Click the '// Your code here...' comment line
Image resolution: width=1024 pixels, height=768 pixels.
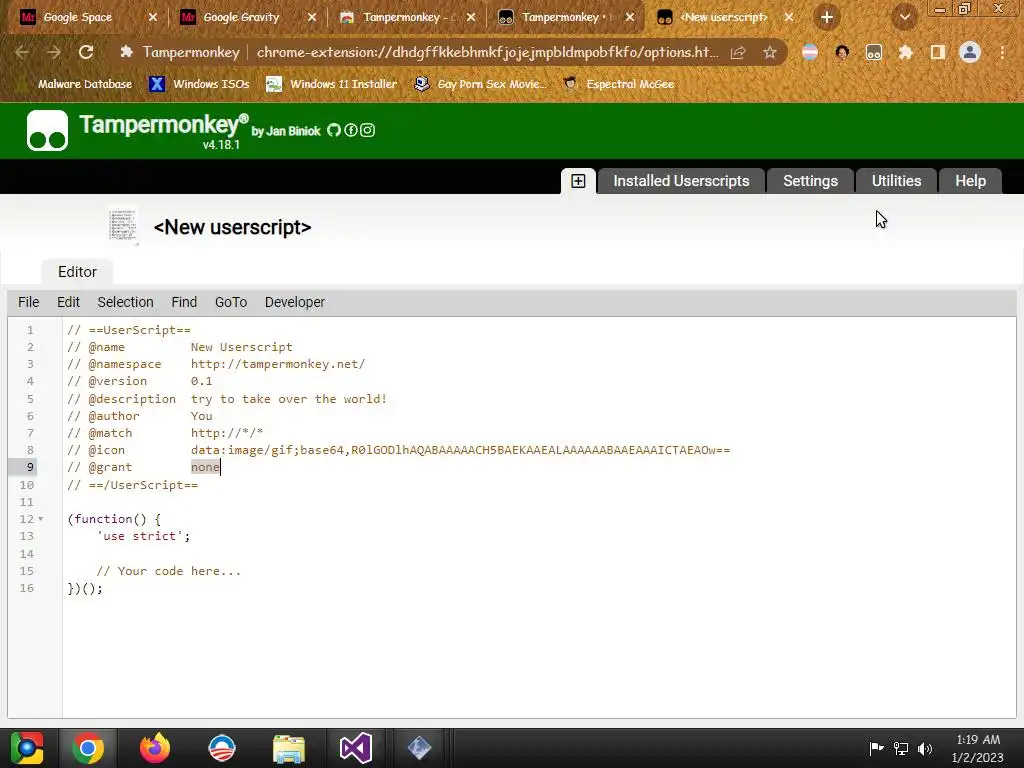(x=168, y=571)
